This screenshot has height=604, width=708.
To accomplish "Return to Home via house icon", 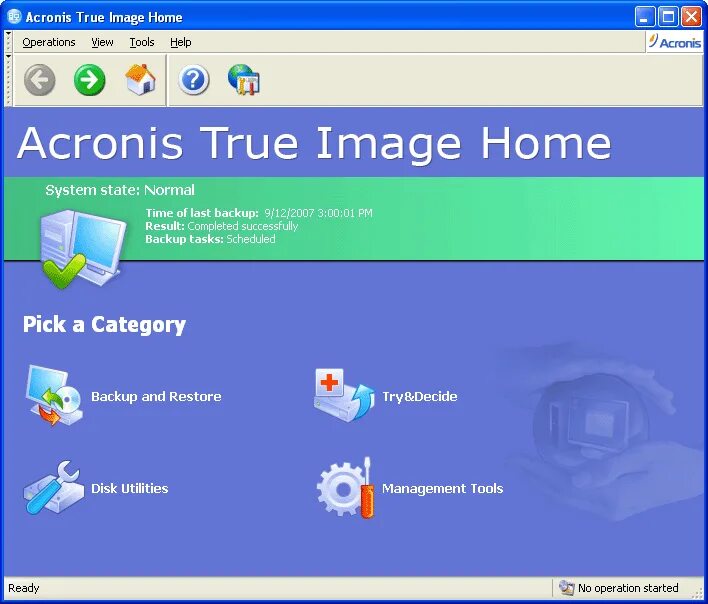I will [140, 79].
